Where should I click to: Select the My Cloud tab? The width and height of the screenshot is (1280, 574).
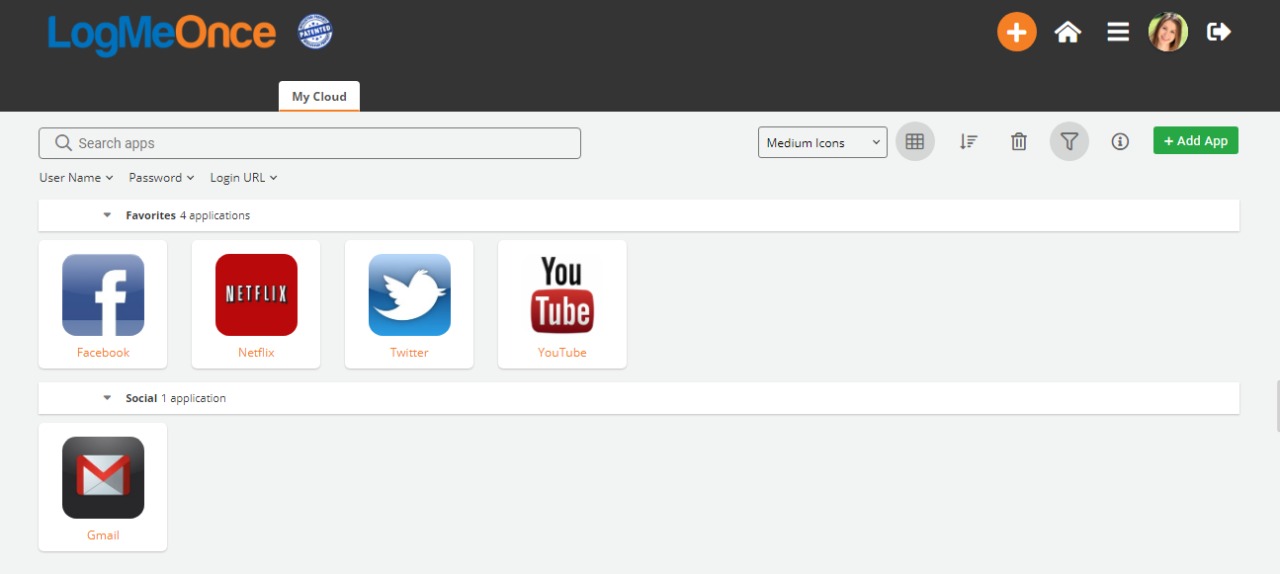tap(319, 97)
